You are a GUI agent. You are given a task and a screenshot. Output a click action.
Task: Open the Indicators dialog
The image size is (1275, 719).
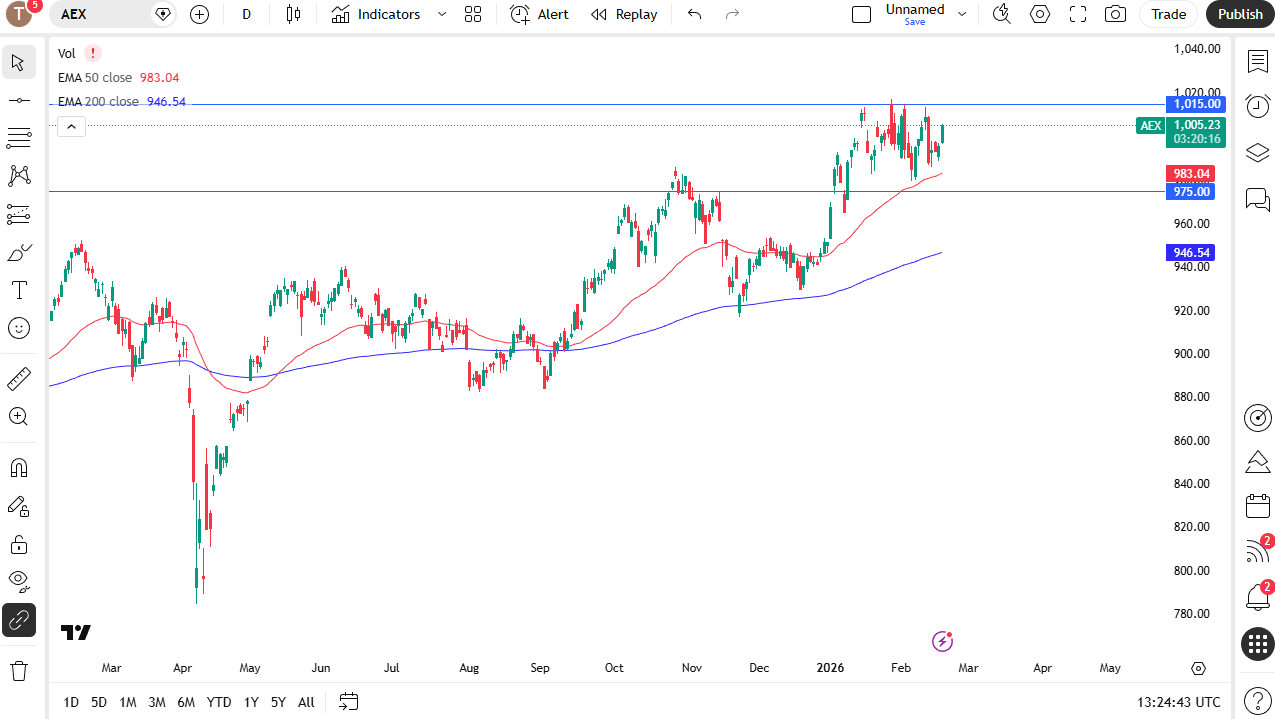[376, 14]
